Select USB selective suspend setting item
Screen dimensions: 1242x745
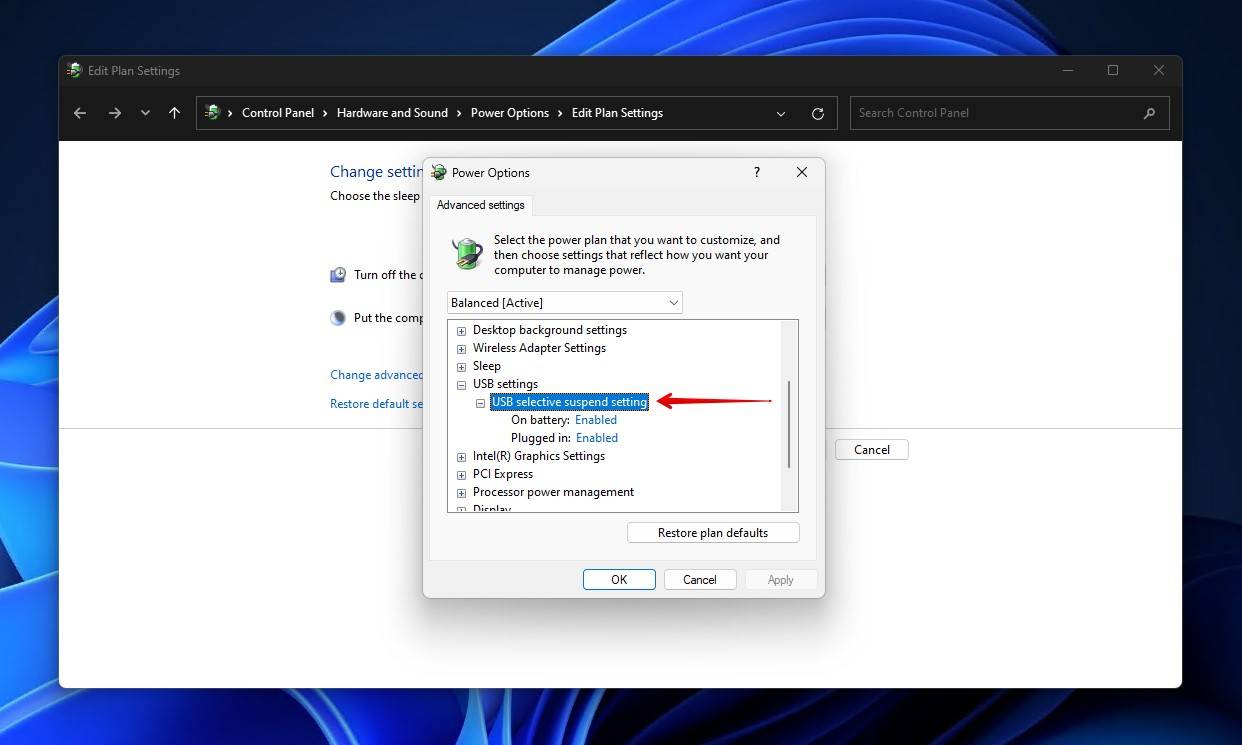click(570, 402)
